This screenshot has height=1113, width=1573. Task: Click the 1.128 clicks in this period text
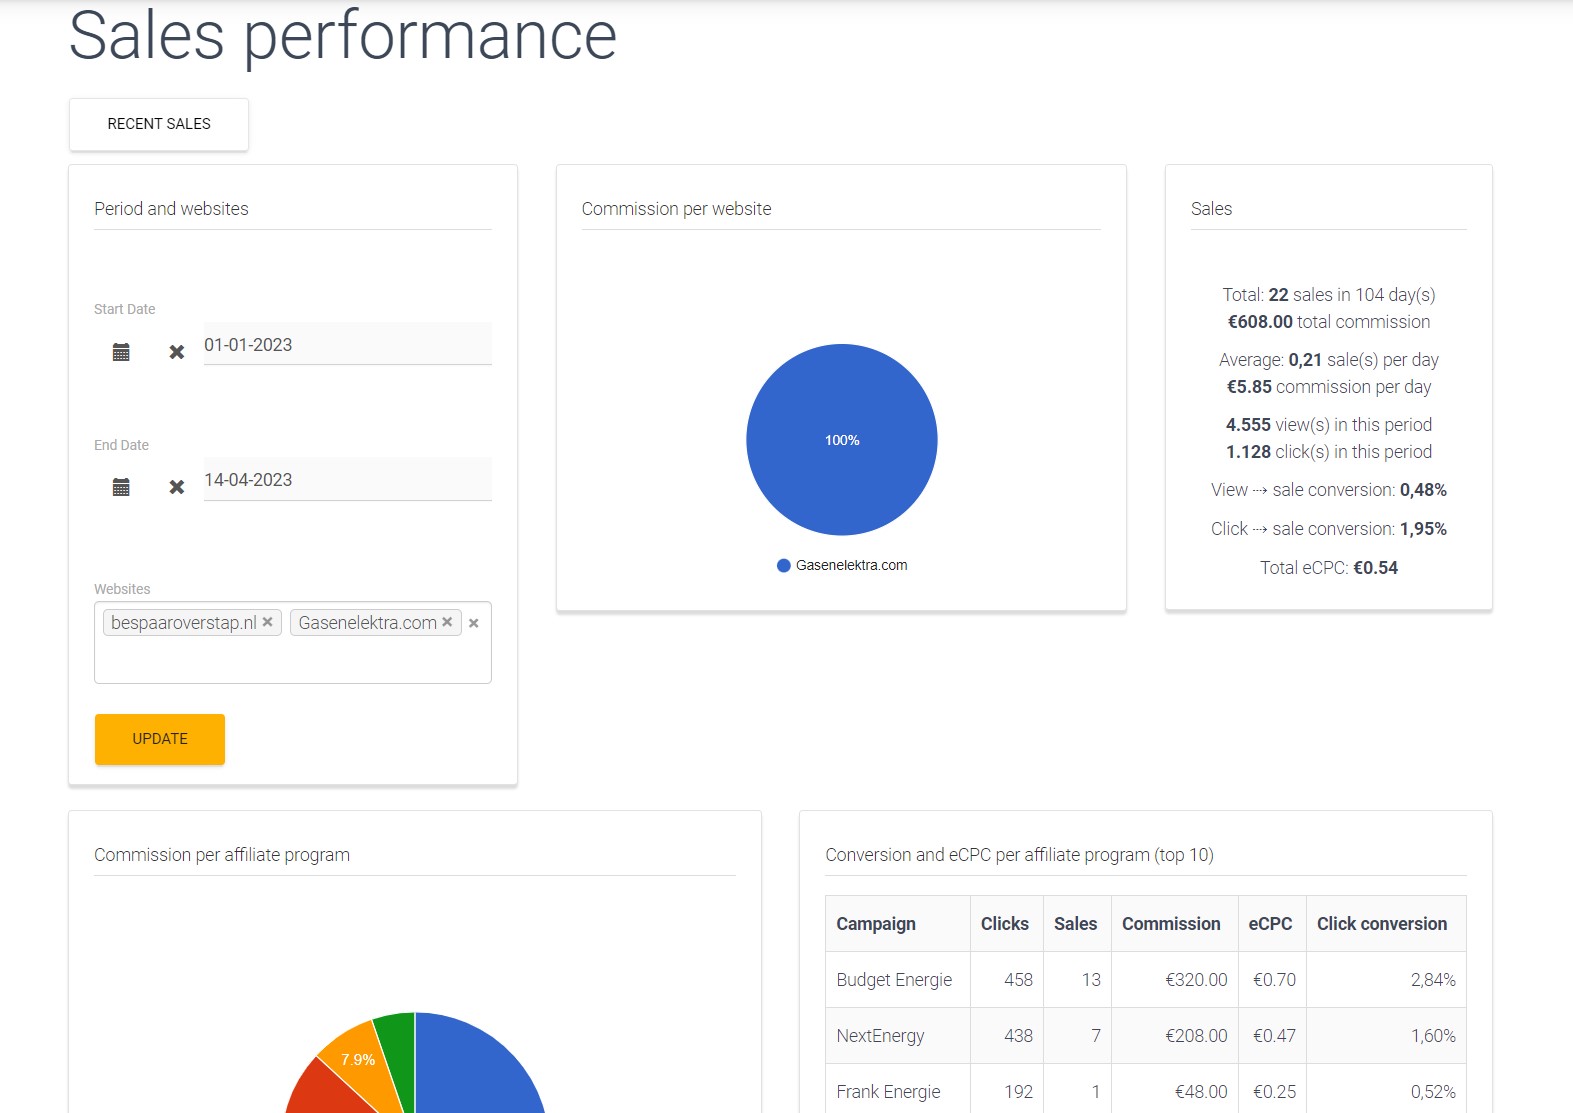[x=1329, y=452]
